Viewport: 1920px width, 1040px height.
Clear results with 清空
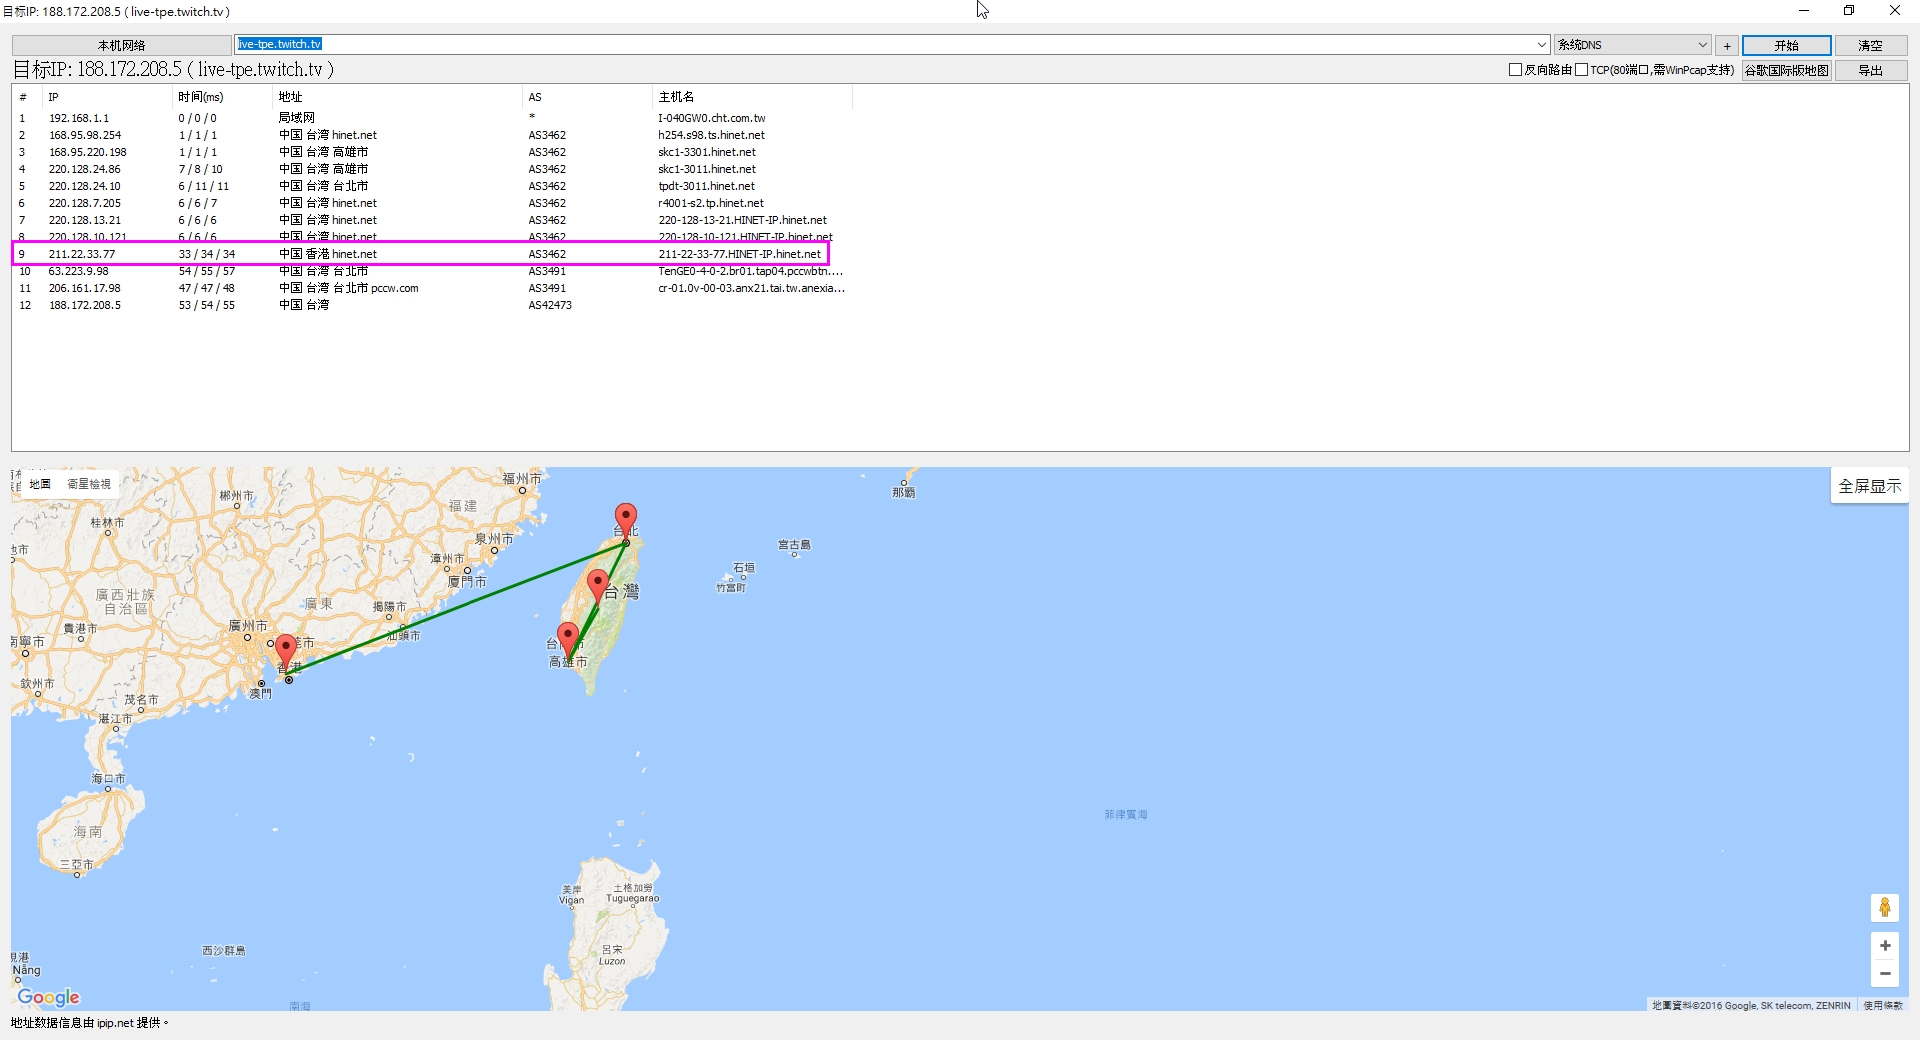(1870, 46)
